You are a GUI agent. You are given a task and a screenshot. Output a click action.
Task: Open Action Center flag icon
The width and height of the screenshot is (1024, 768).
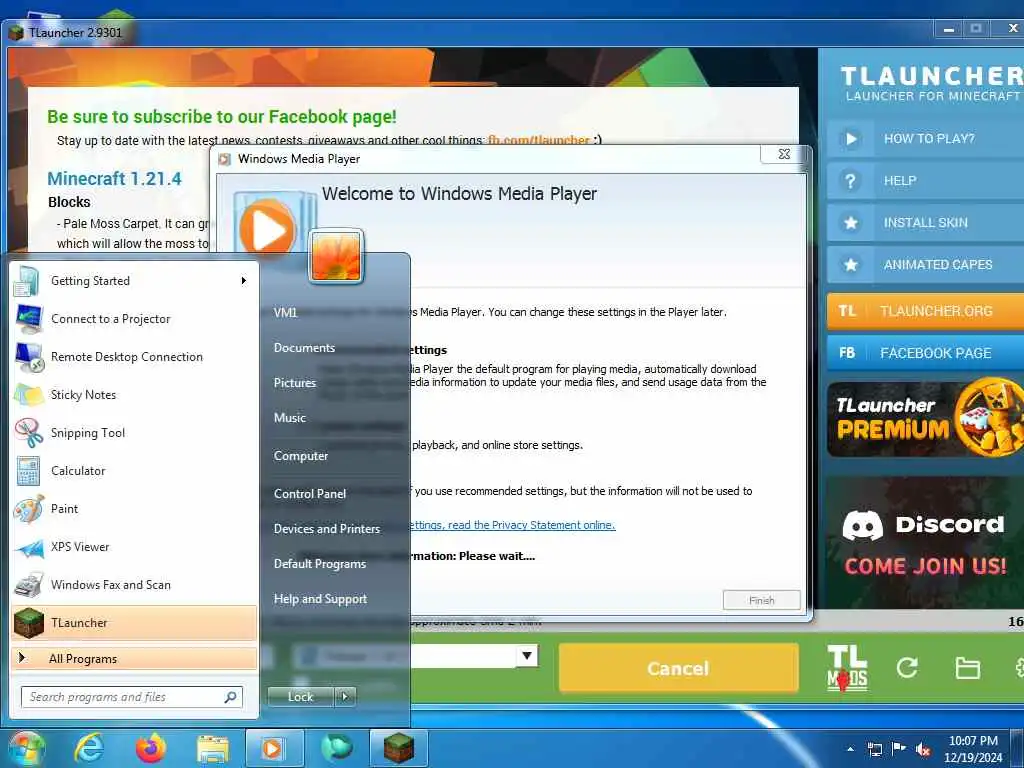pyautogui.click(x=899, y=749)
